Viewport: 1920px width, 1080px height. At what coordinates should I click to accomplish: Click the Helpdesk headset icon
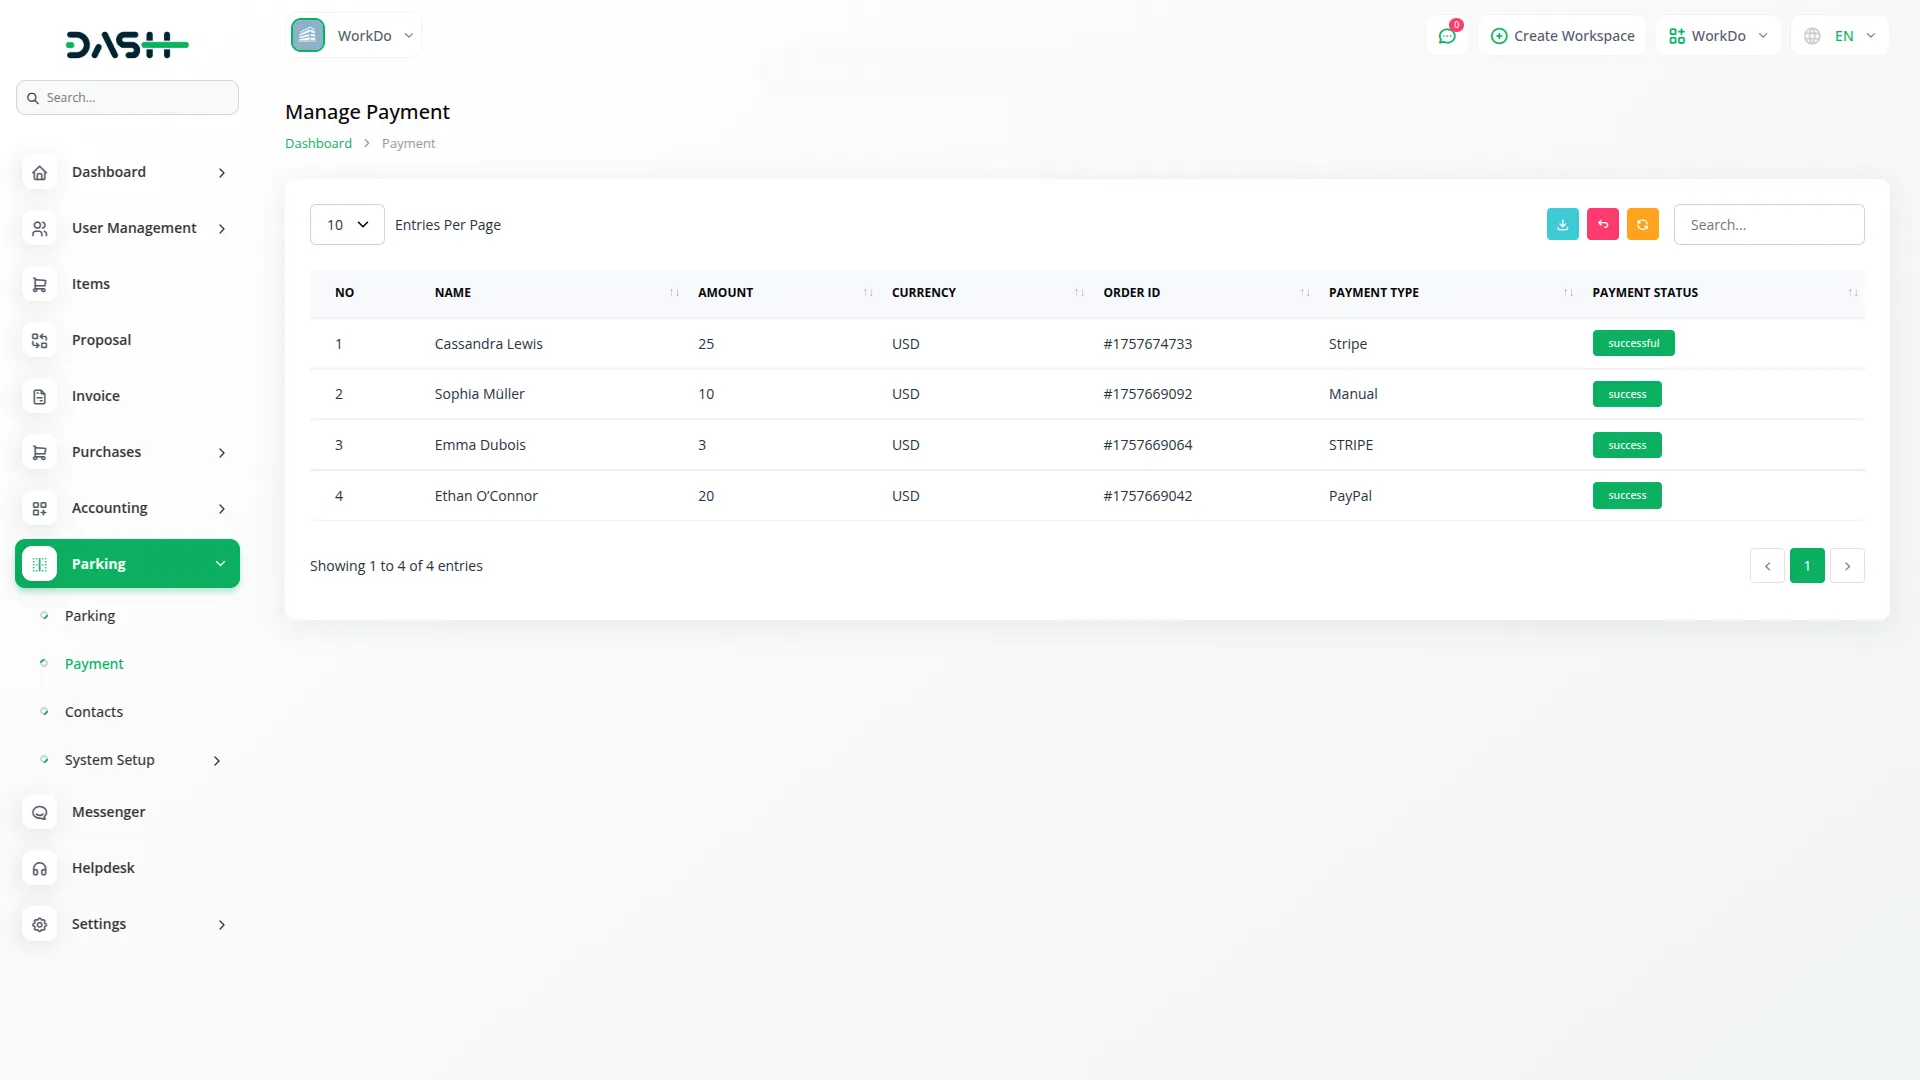coord(39,869)
